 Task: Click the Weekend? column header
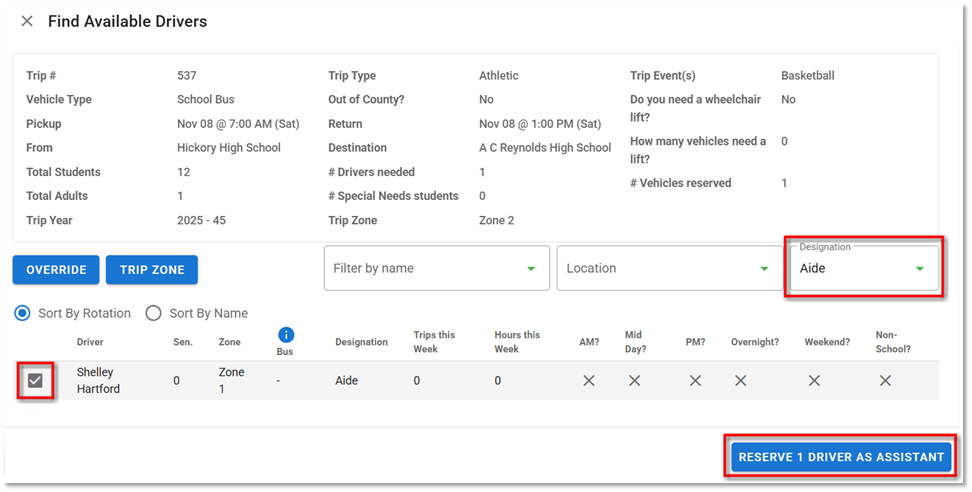(x=827, y=342)
